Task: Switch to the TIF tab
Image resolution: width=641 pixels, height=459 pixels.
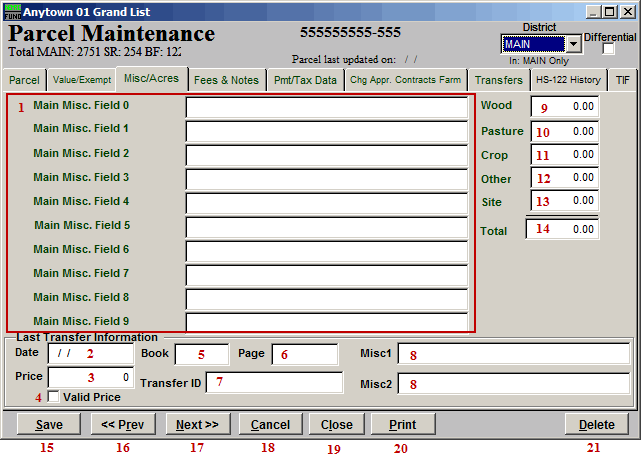Action: tap(623, 80)
